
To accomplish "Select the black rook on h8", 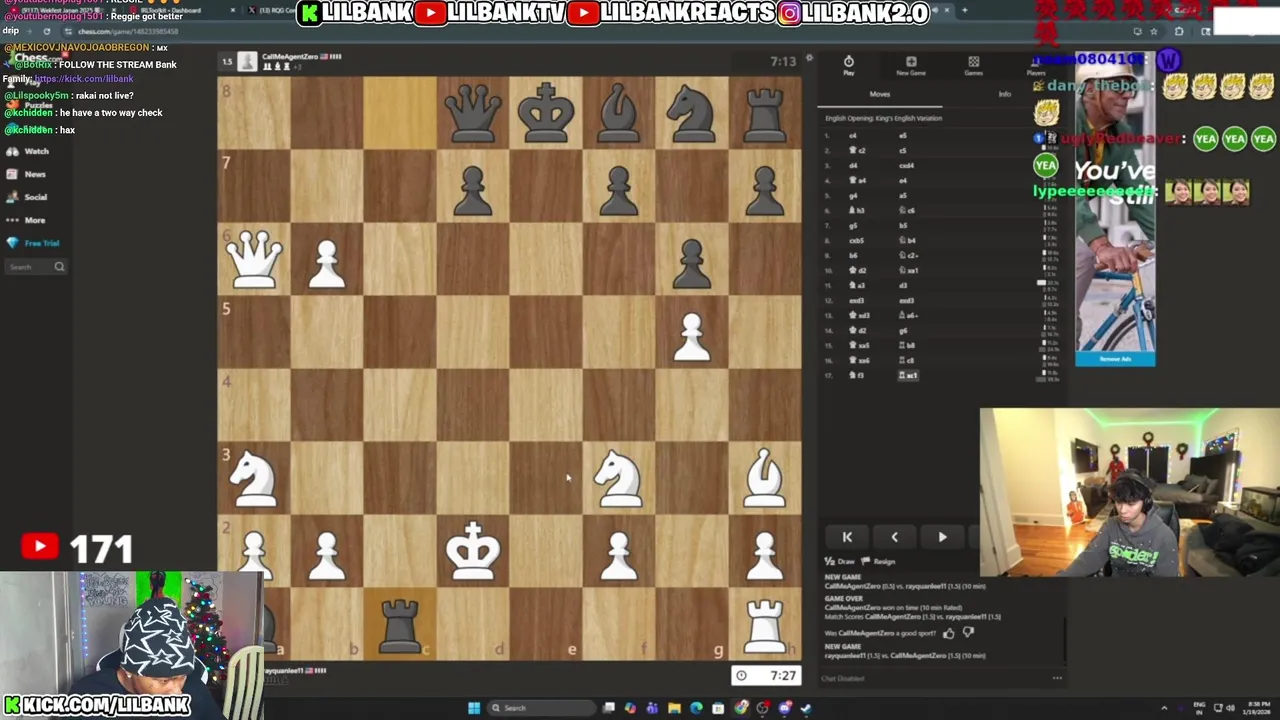I will 765,113.
